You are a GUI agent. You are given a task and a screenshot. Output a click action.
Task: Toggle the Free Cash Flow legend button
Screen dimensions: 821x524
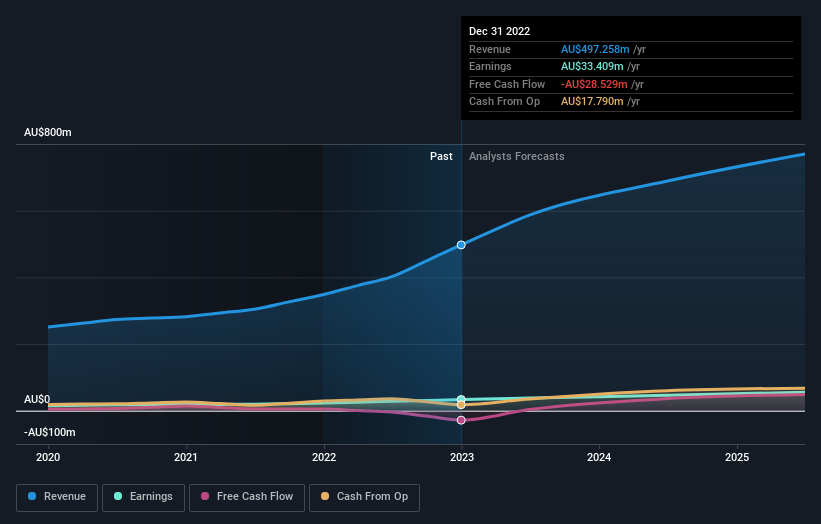[247, 497]
